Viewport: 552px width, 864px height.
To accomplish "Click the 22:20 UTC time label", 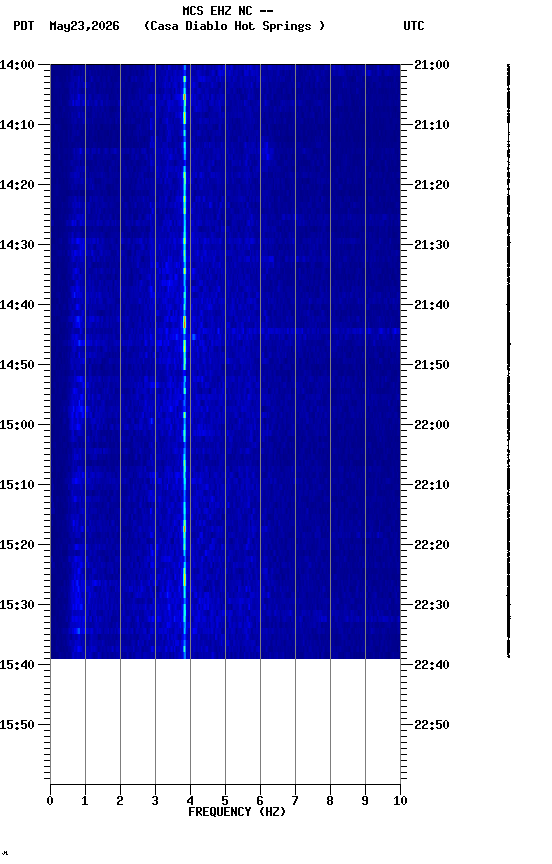I will (x=432, y=545).
